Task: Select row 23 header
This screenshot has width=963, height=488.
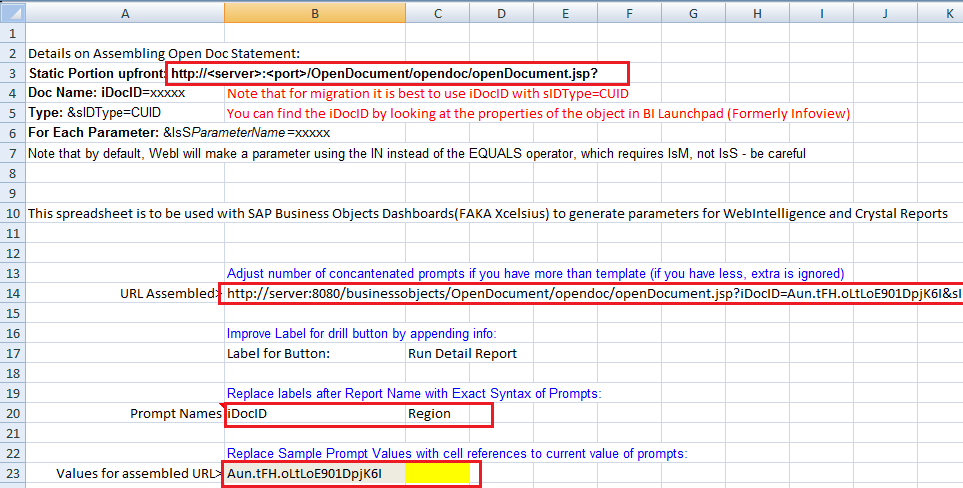Action: [x=13, y=473]
